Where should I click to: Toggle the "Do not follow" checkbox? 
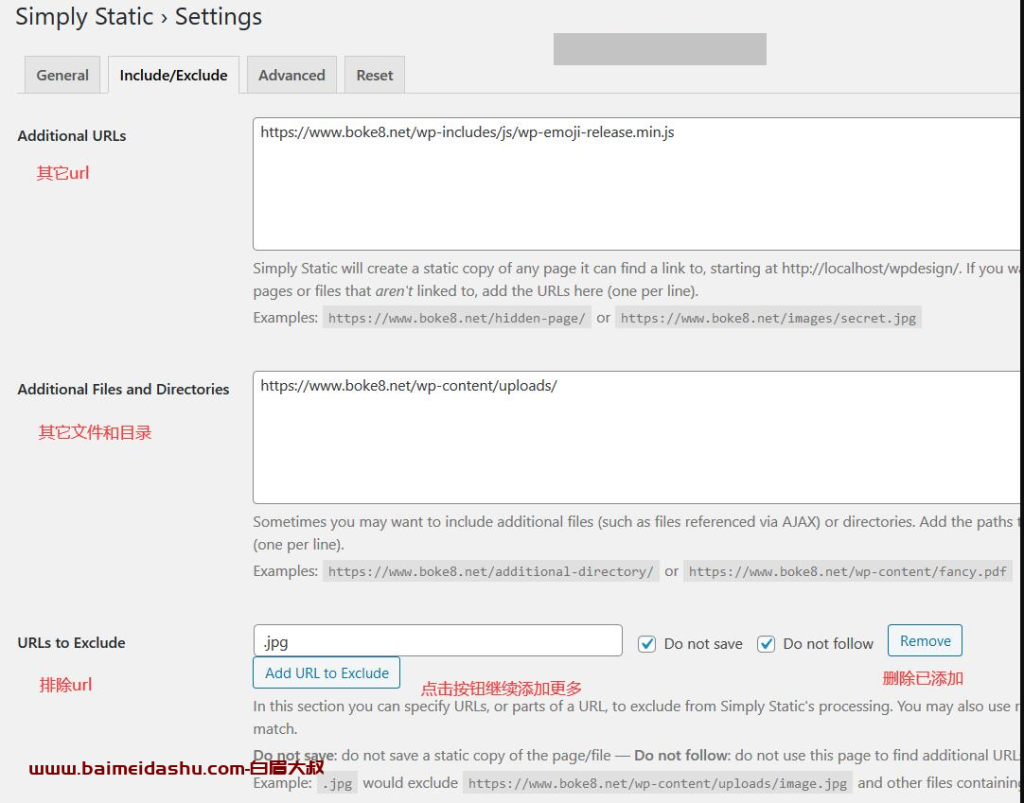(x=766, y=643)
